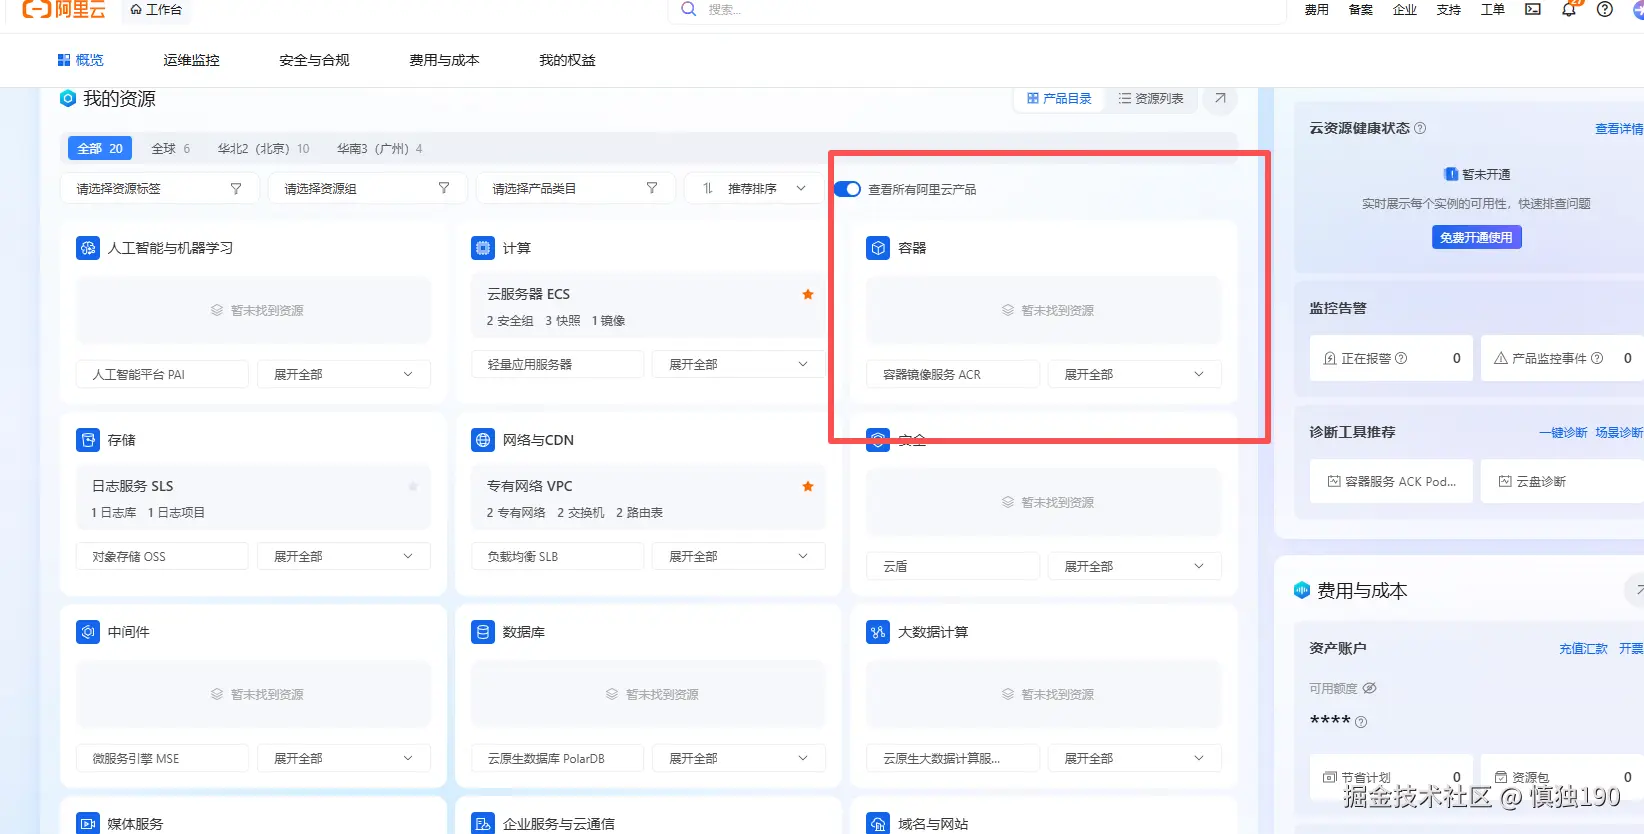Screen dimensions: 1644x834
Task: Switch to the 安全与合规 tab
Action: coord(314,60)
